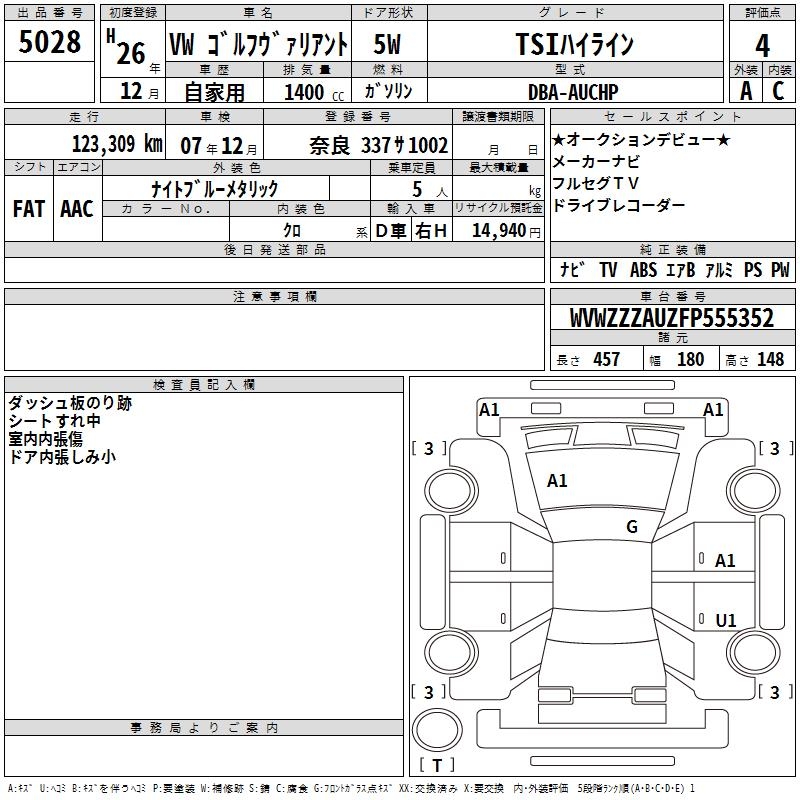800x800 pixels.
Task: Select the seating capacity value 5人
Action: click(x=429, y=189)
